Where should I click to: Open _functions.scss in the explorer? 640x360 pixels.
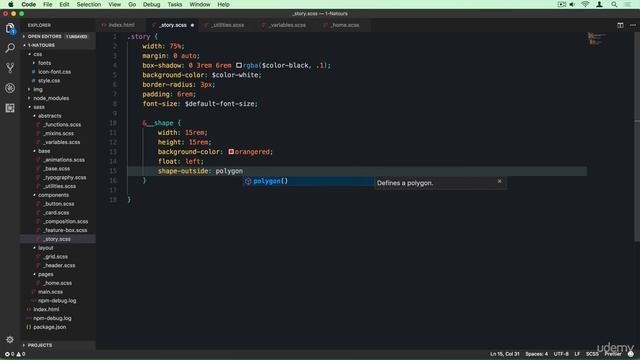coord(62,124)
